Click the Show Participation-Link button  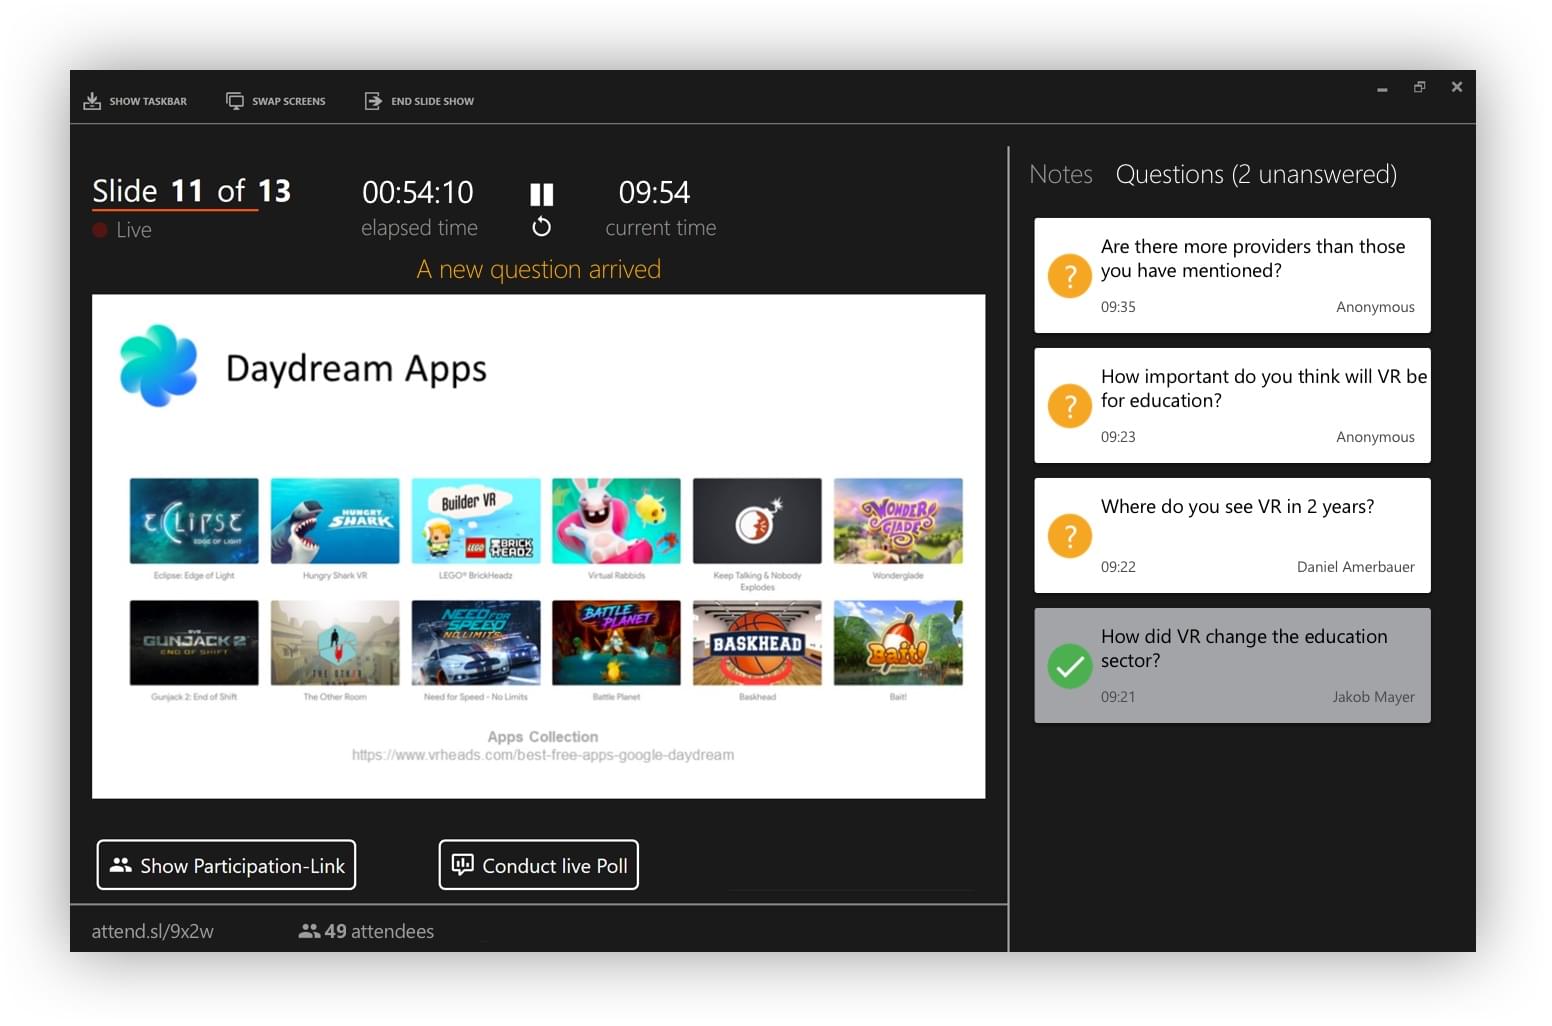[226, 864]
